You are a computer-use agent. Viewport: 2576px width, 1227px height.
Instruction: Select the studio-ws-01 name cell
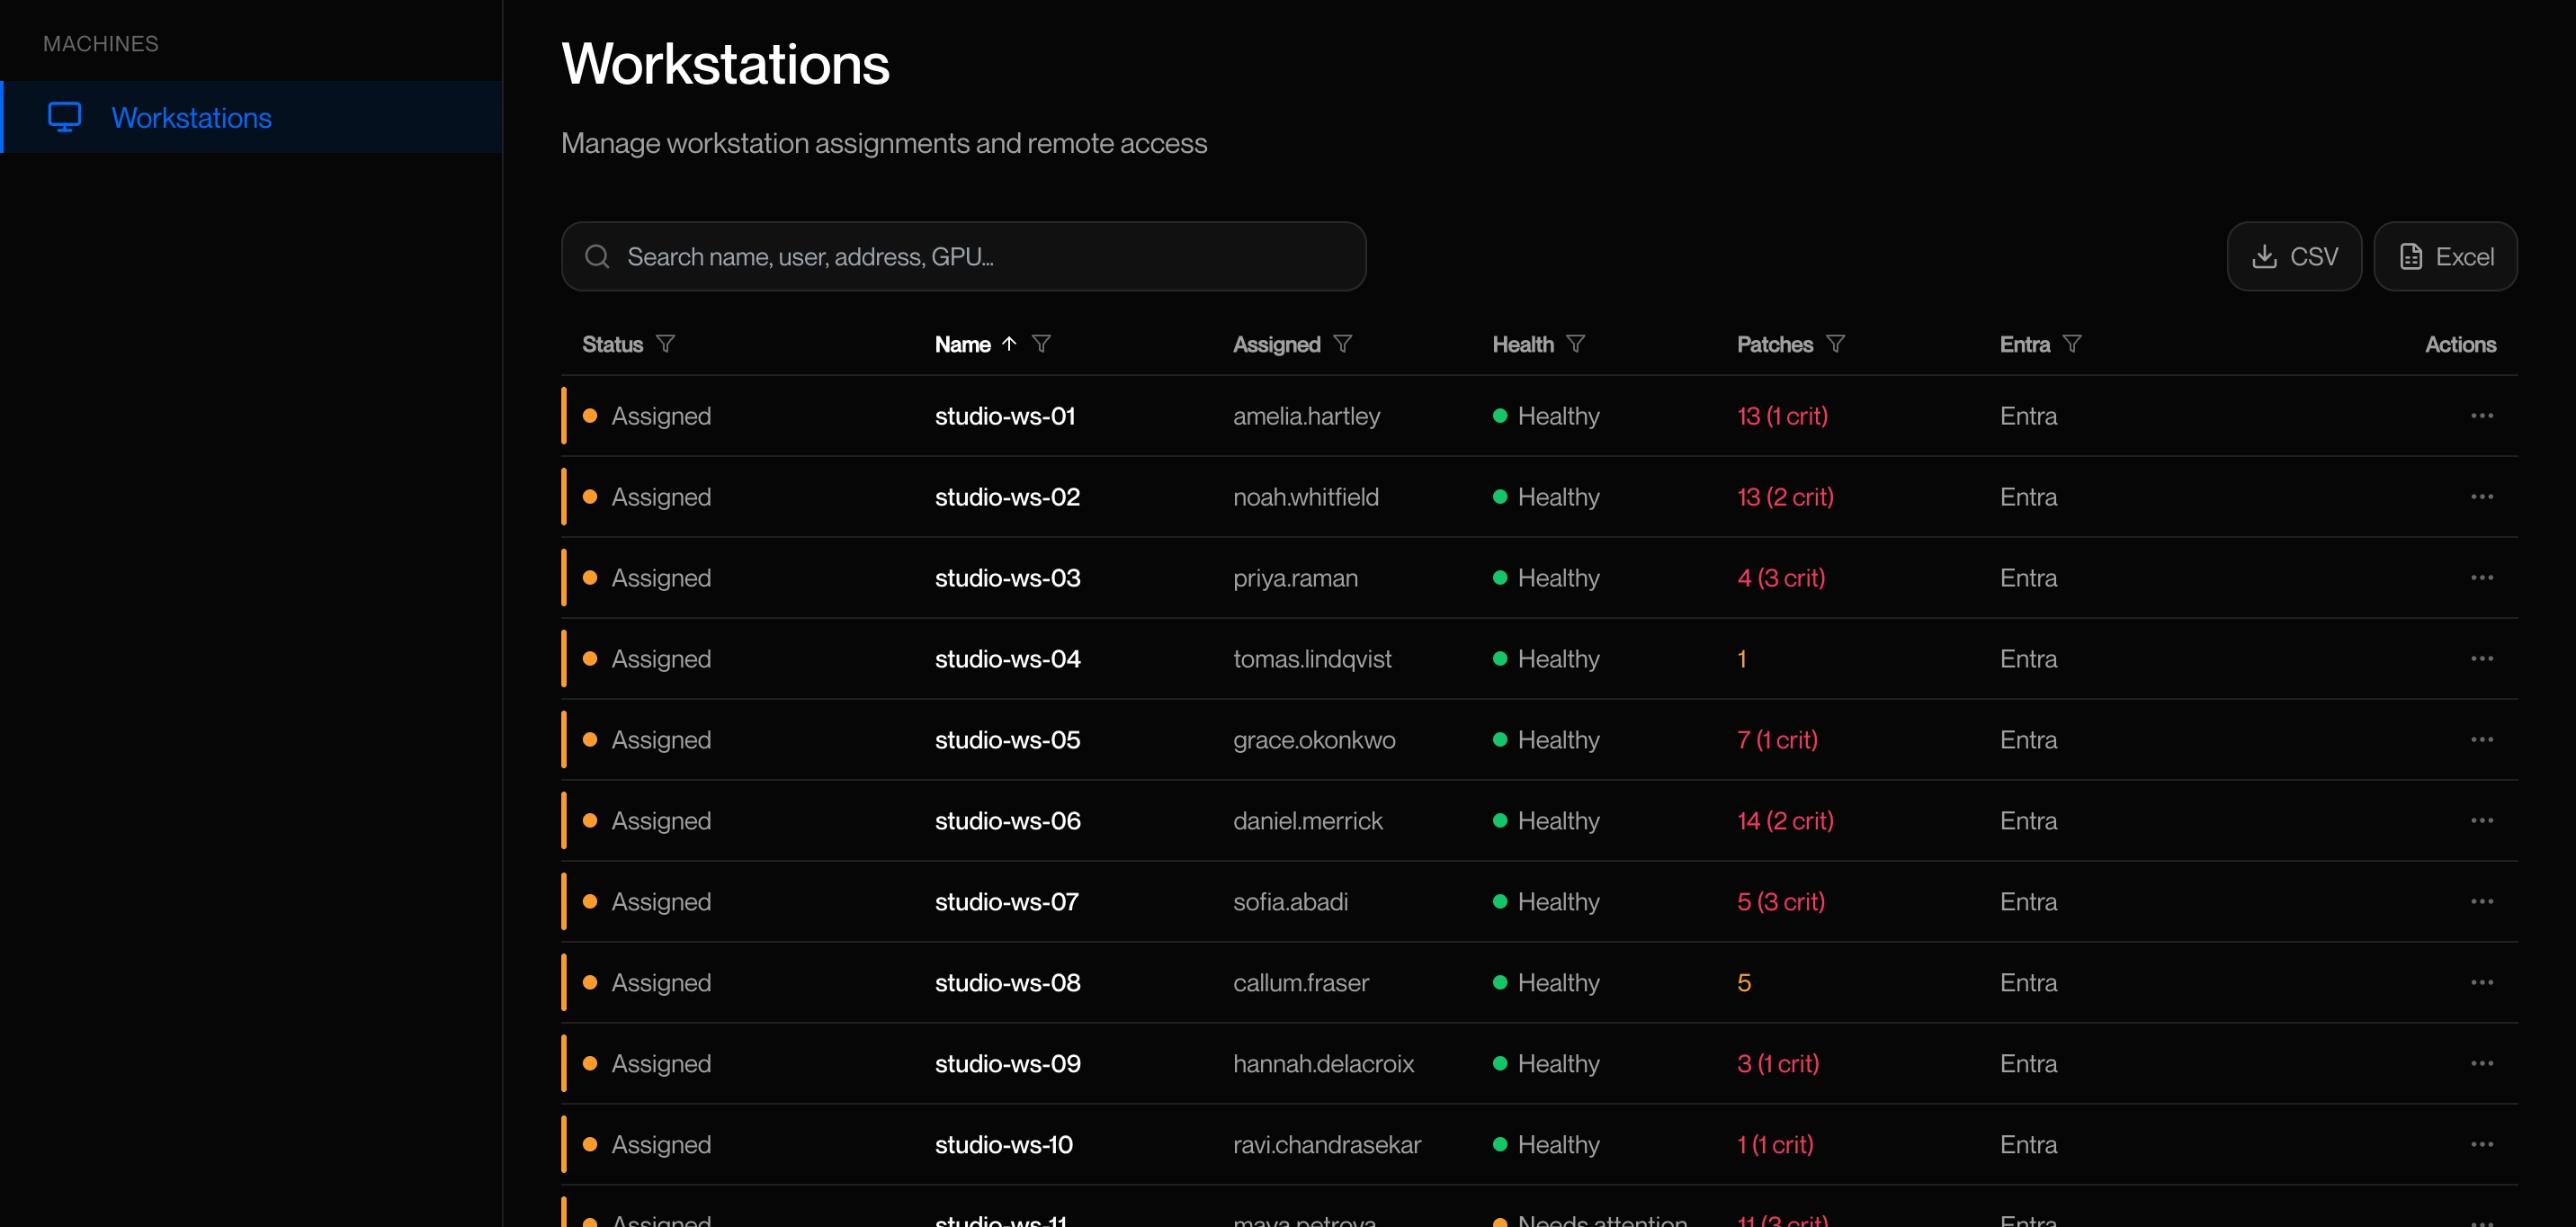pyautogui.click(x=1005, y=416)
